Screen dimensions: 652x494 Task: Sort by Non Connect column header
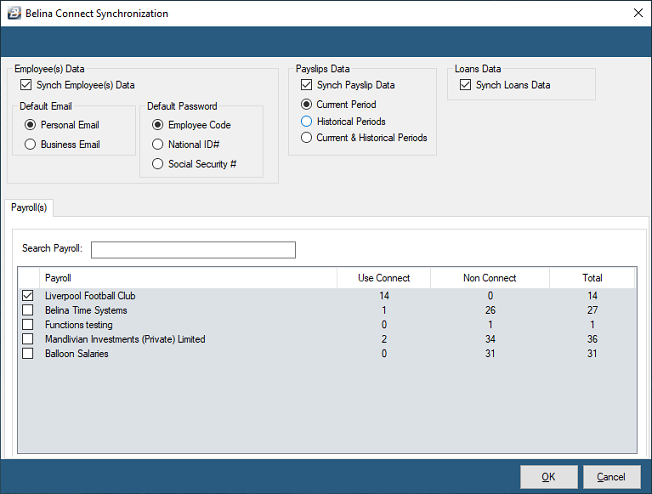tap(490, 278)
